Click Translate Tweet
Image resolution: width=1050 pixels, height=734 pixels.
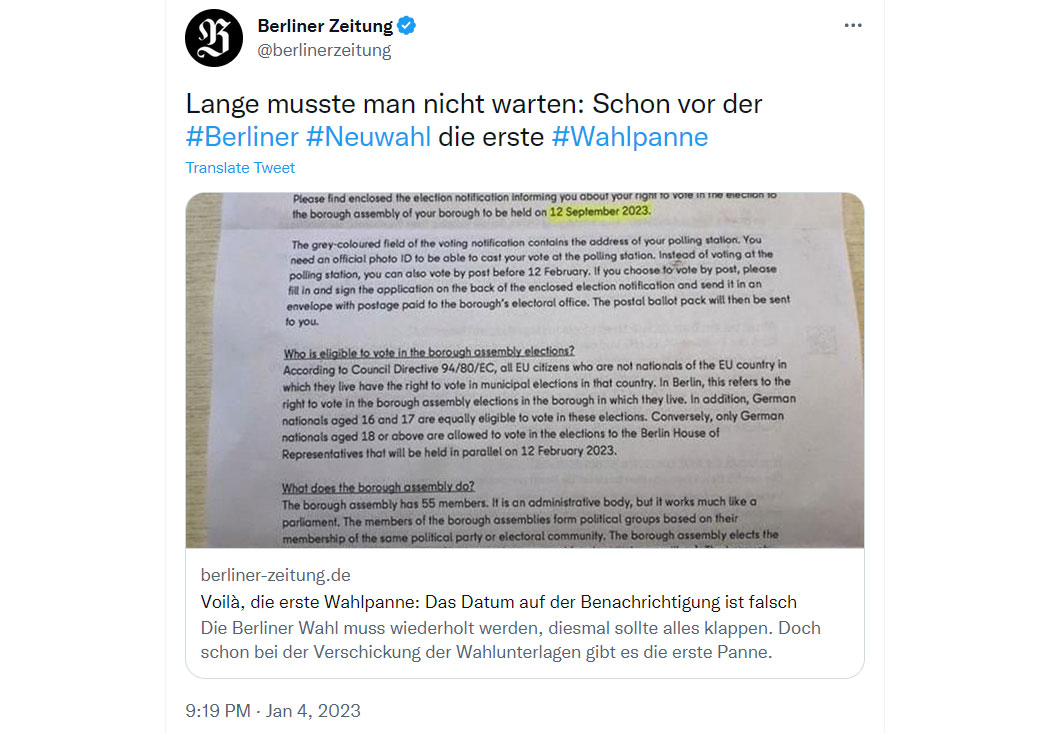(x=240, y=168)
